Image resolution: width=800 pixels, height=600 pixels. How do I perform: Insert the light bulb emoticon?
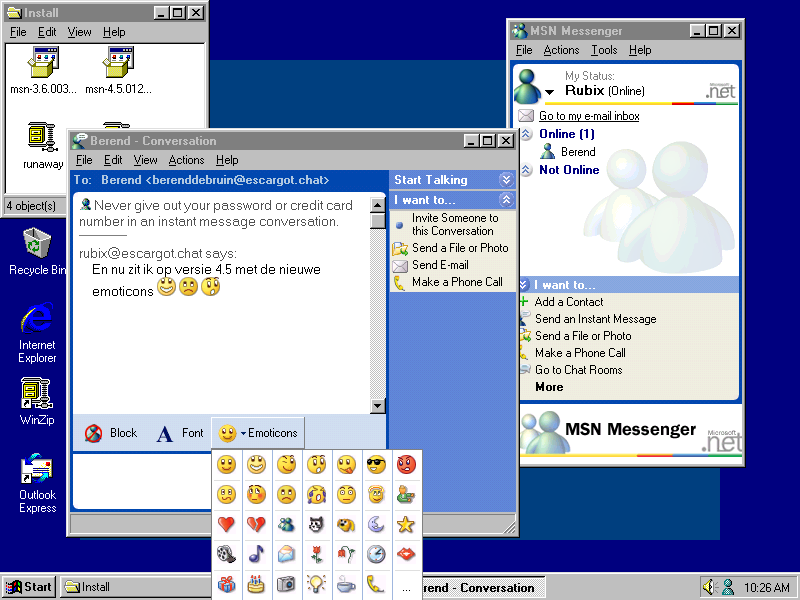[317, 584]
